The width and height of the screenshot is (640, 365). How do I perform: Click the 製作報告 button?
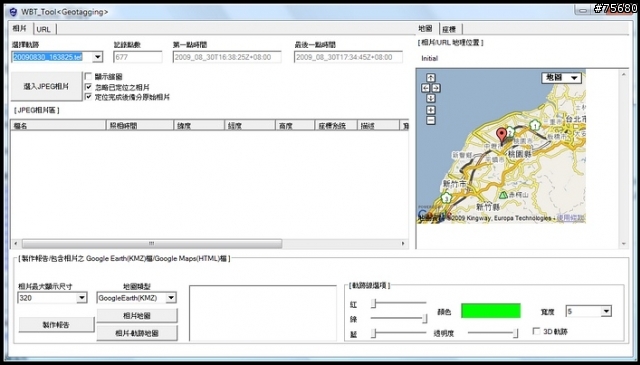[x=56, y=325]
